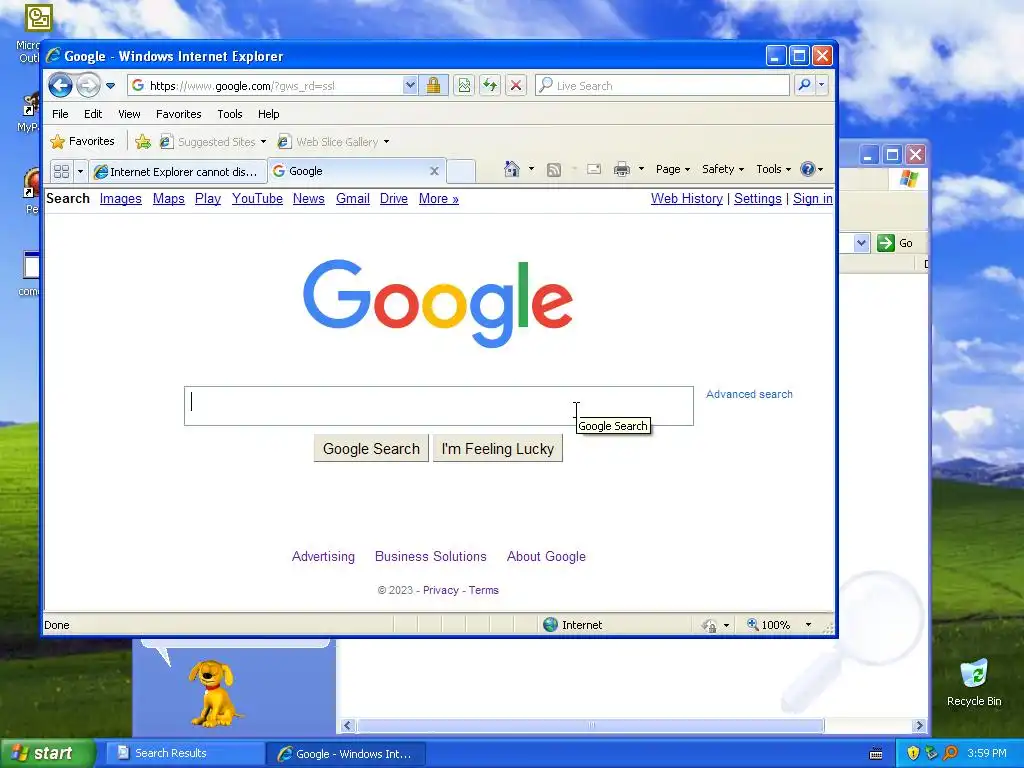Open the Recycle Bin desktop icon

pyautogui.click(x=974, y=683)
